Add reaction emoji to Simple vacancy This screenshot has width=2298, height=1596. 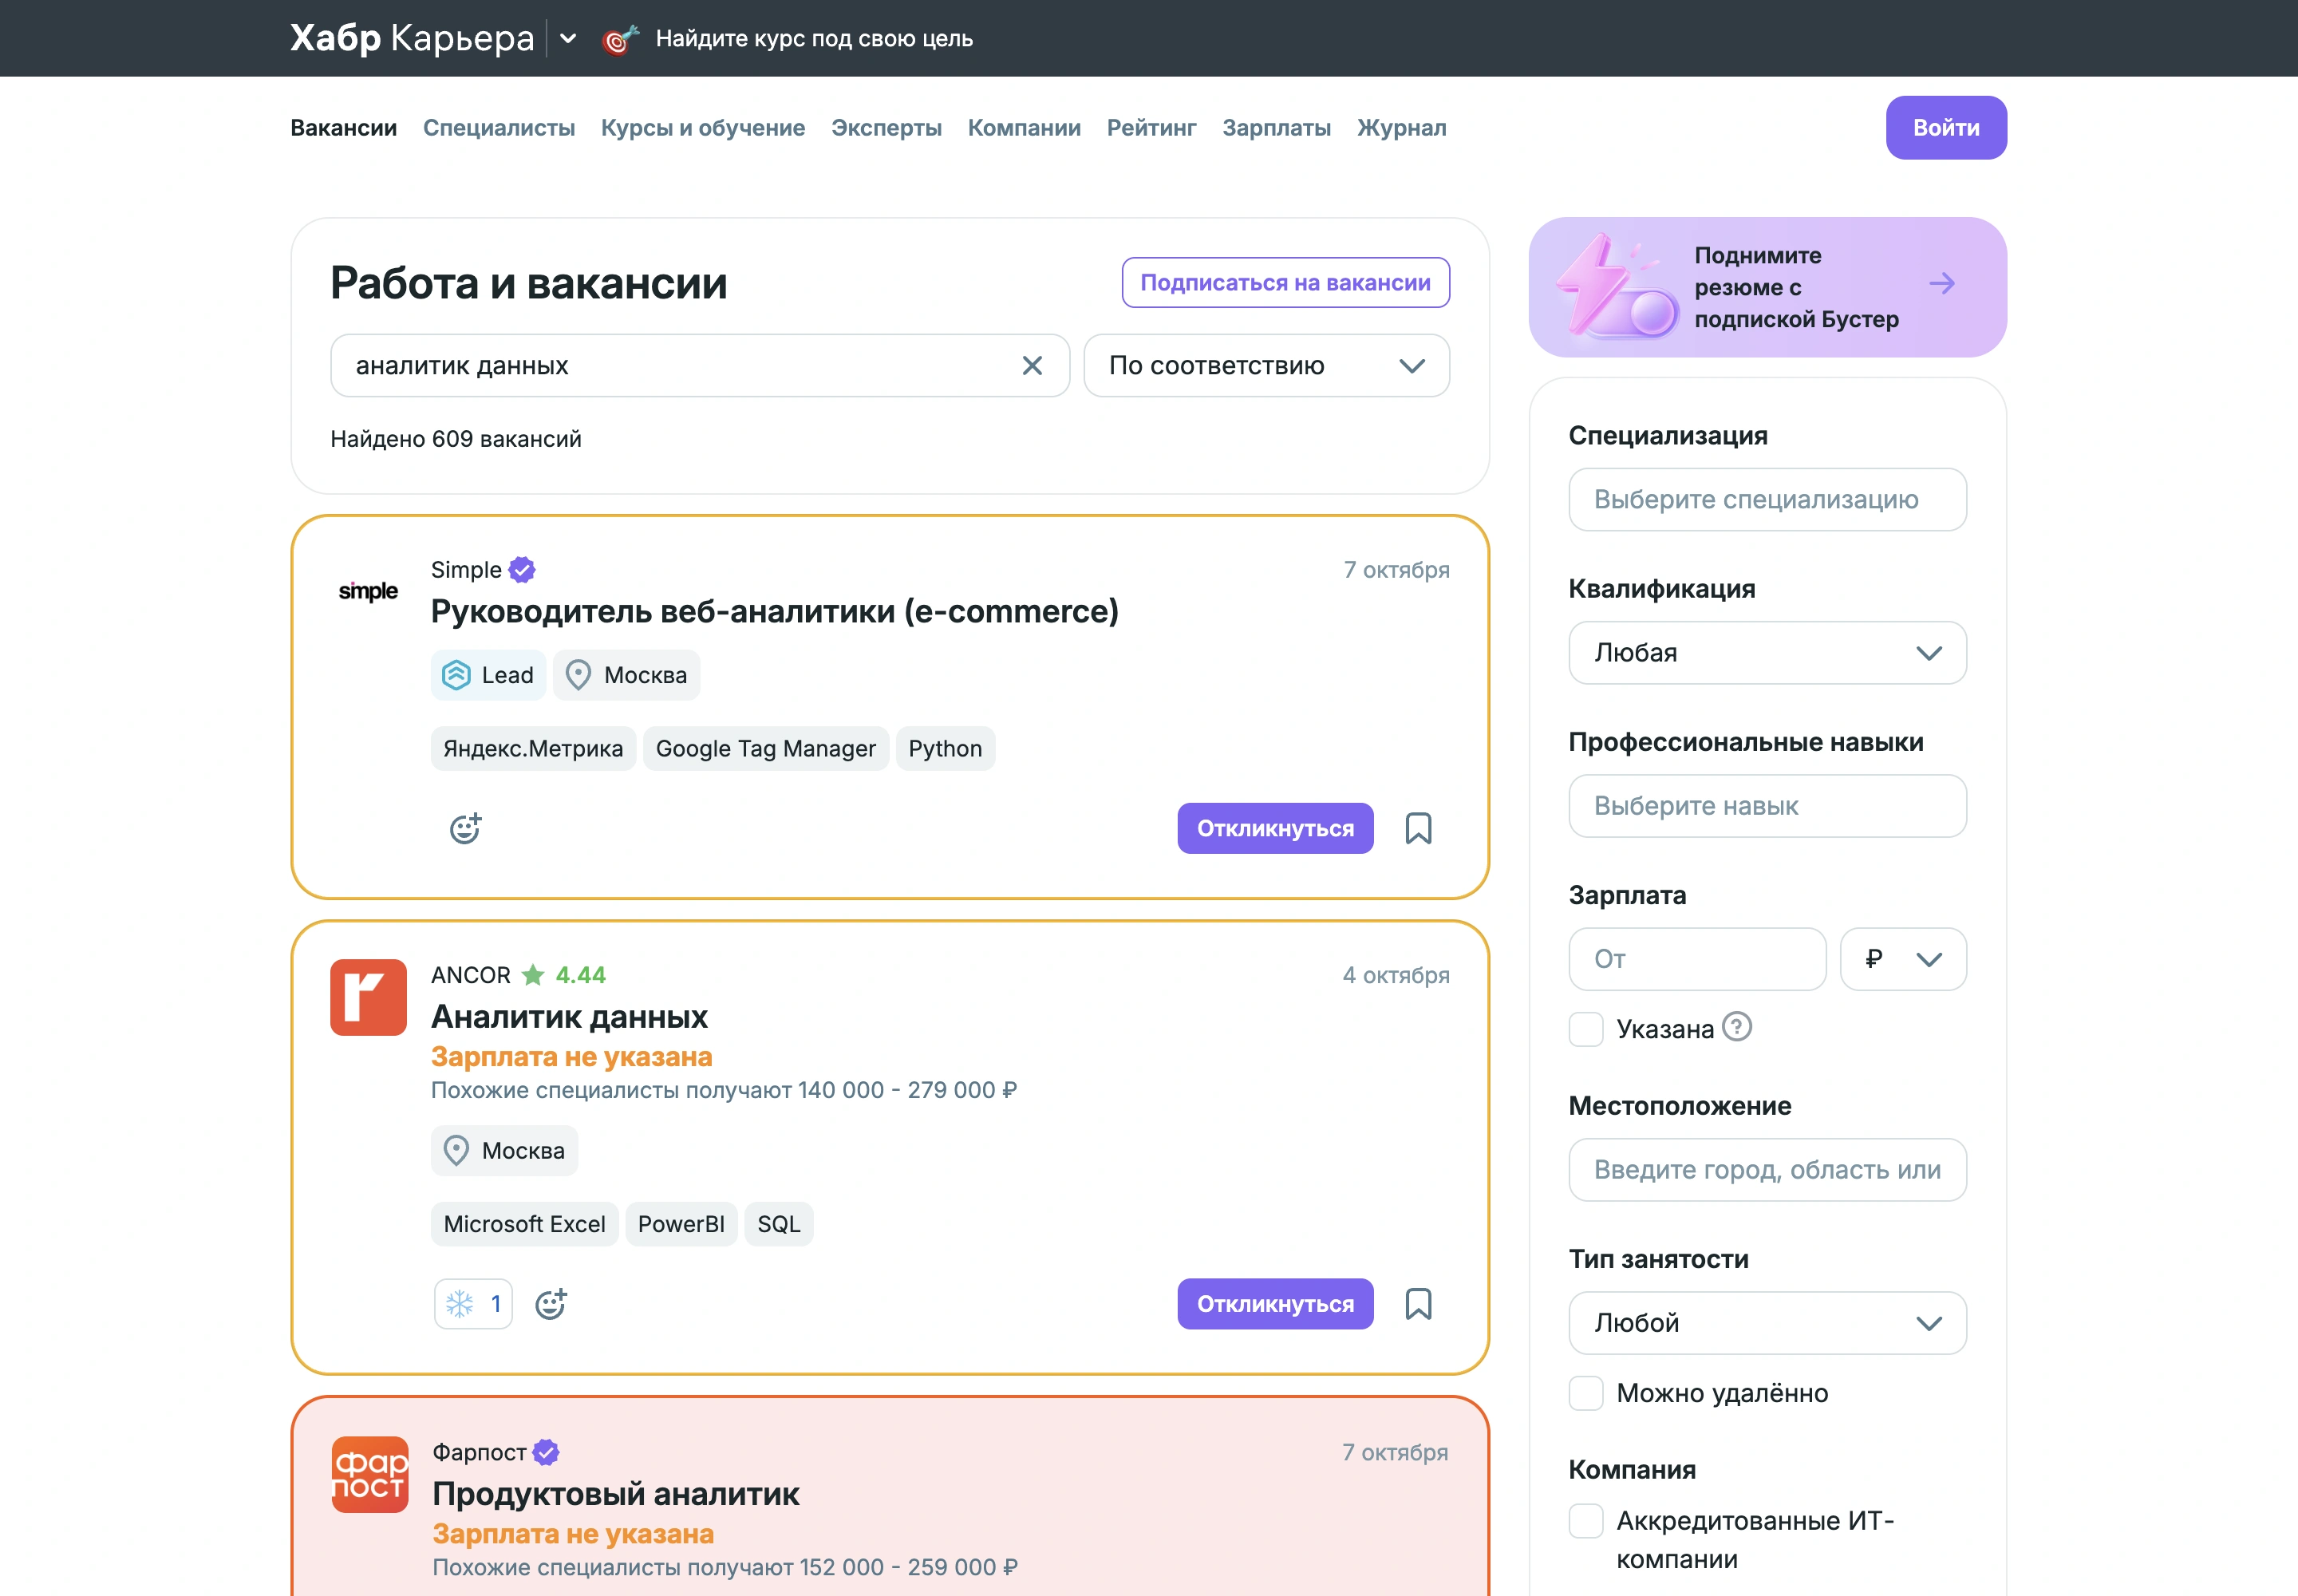465,828
